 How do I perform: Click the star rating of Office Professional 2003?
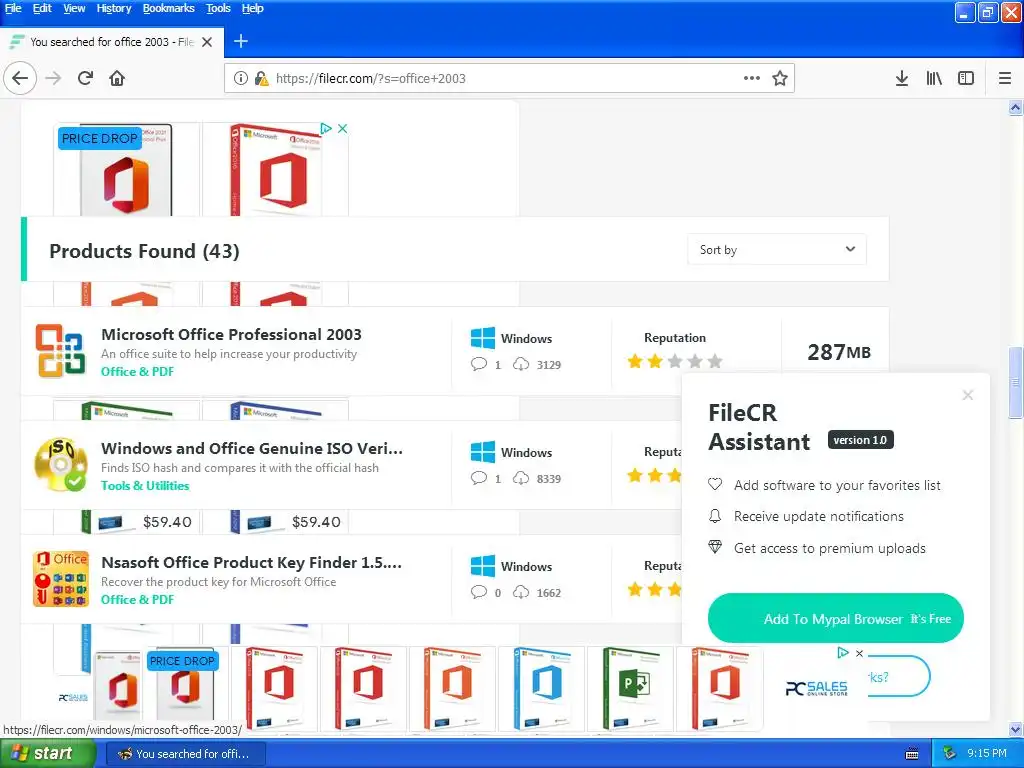675,361
